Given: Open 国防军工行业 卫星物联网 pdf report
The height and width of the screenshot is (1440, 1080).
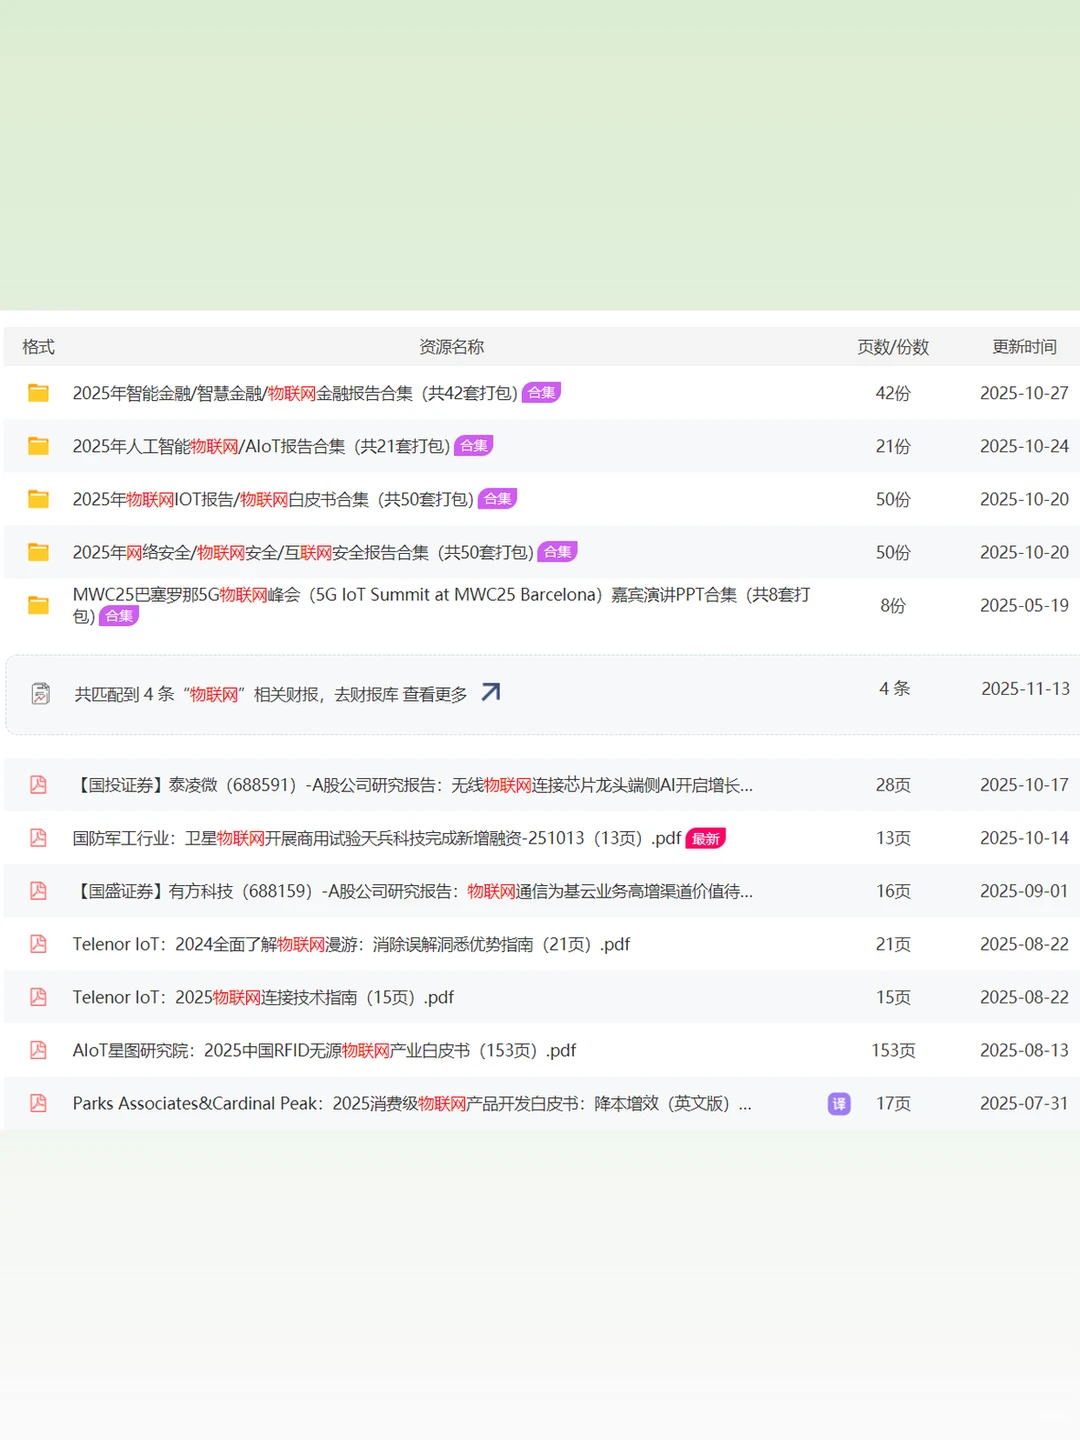Looking at the screenshot, I should pos(377,838).
